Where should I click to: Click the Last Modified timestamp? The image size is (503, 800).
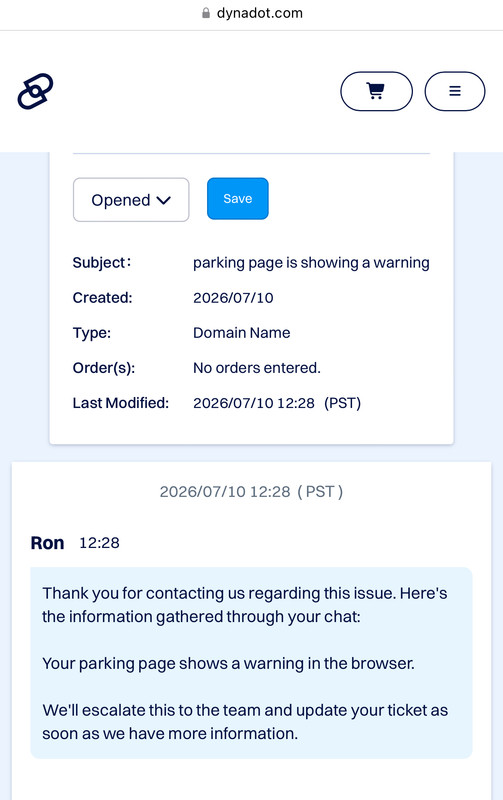277,403
